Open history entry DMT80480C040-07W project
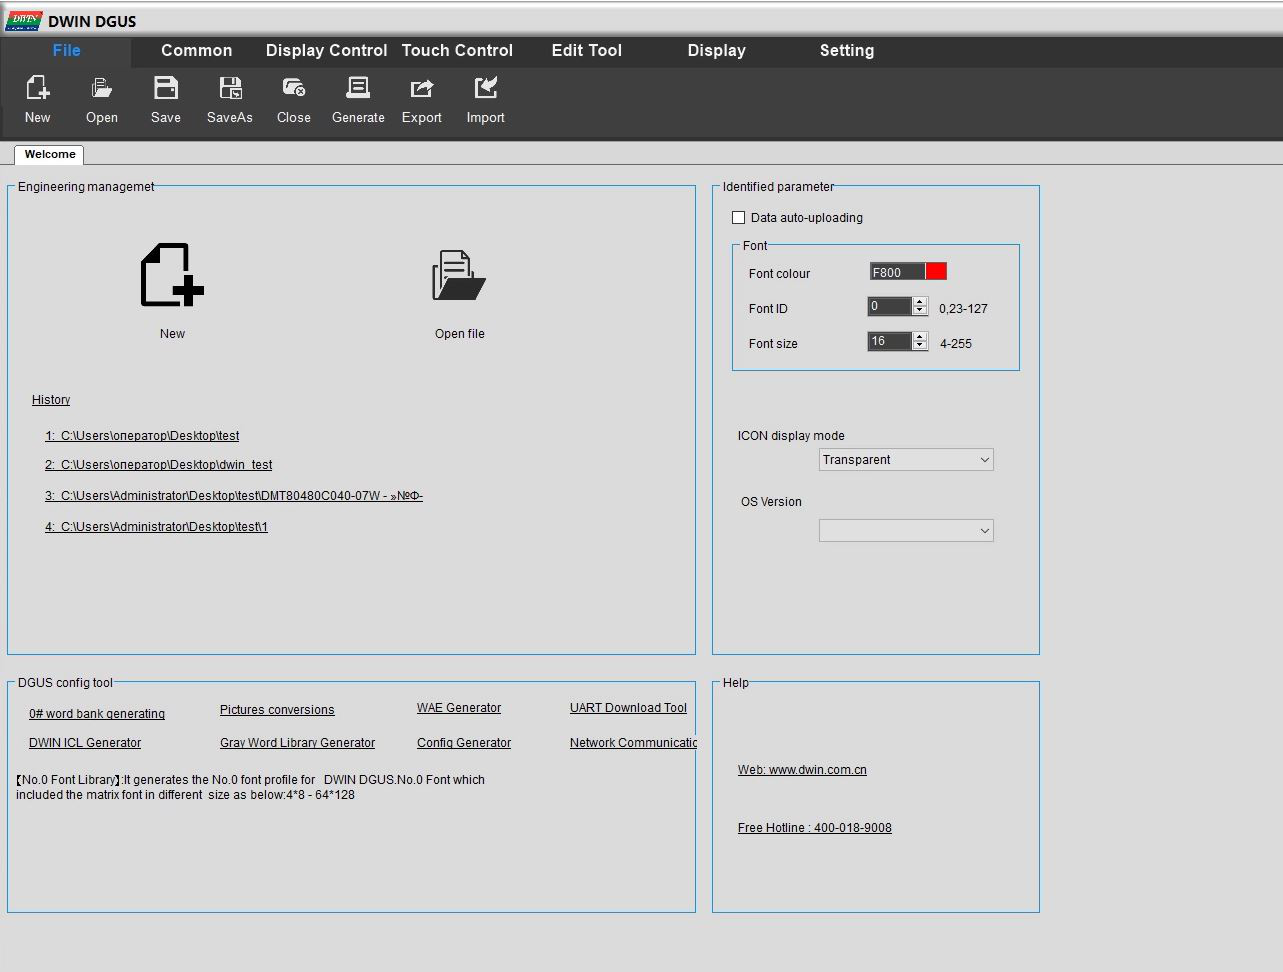This screenshot has width=1283, height=972. pos(234,496)
